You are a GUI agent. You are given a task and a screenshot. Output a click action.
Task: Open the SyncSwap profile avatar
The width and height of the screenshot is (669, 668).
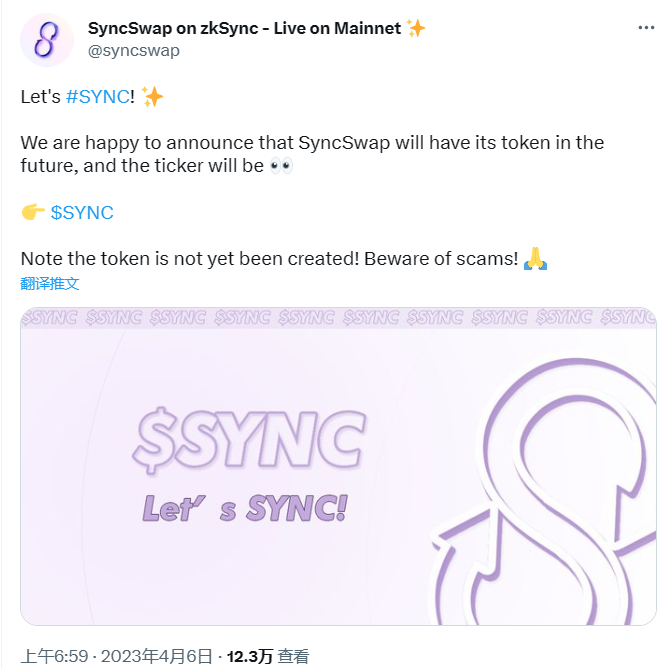[x=47, y=40]
